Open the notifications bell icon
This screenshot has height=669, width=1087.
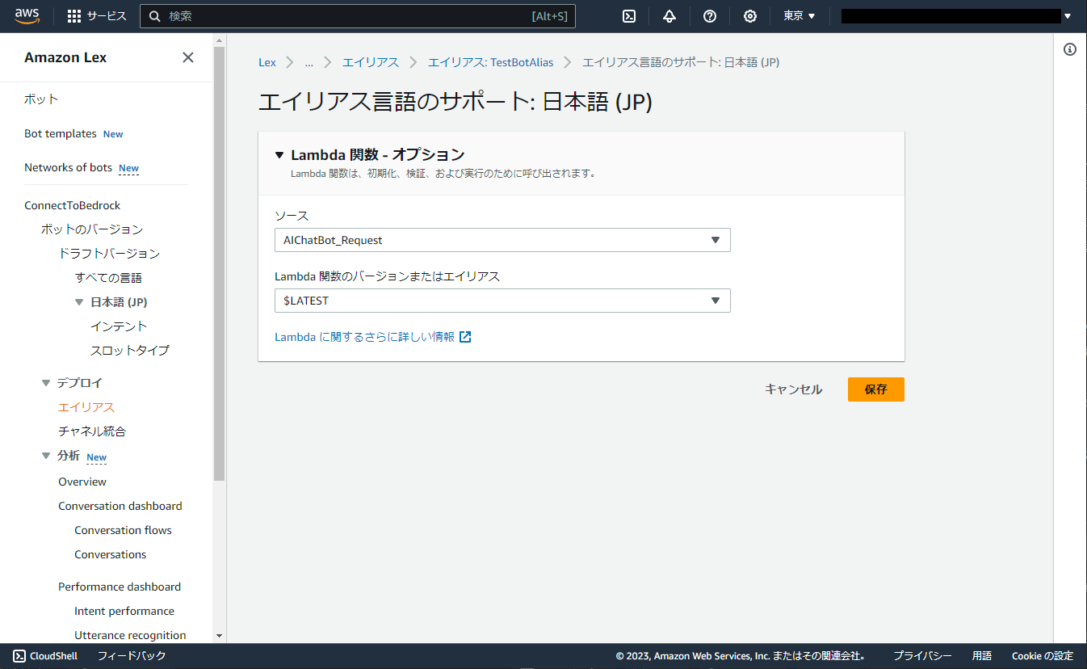(x=668, y=15)
